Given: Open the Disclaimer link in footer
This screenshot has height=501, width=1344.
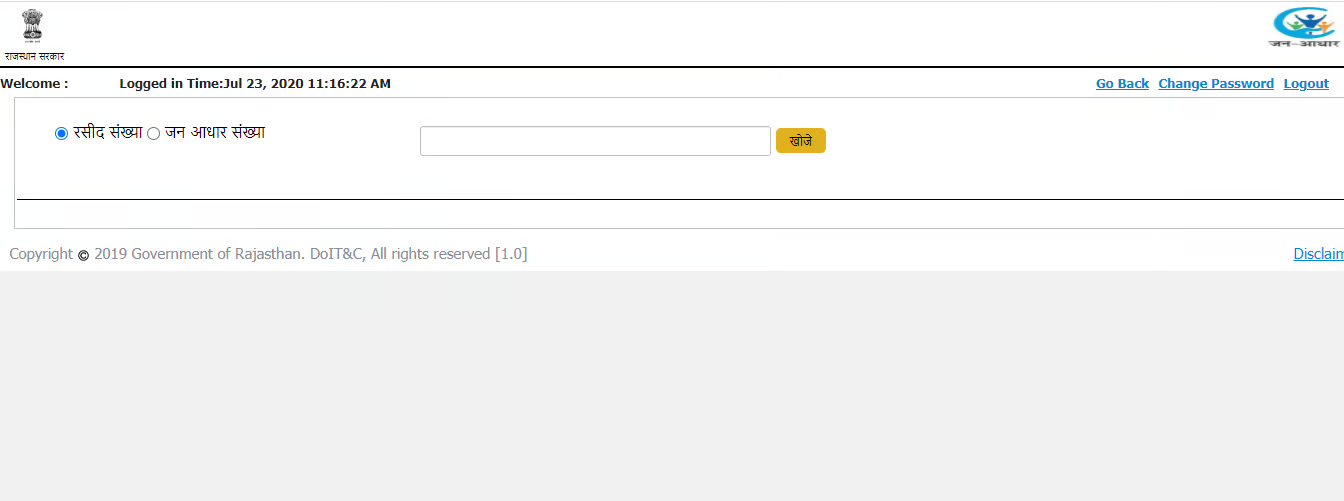Looking at the screenshot, I should [x=1318, y=254].
